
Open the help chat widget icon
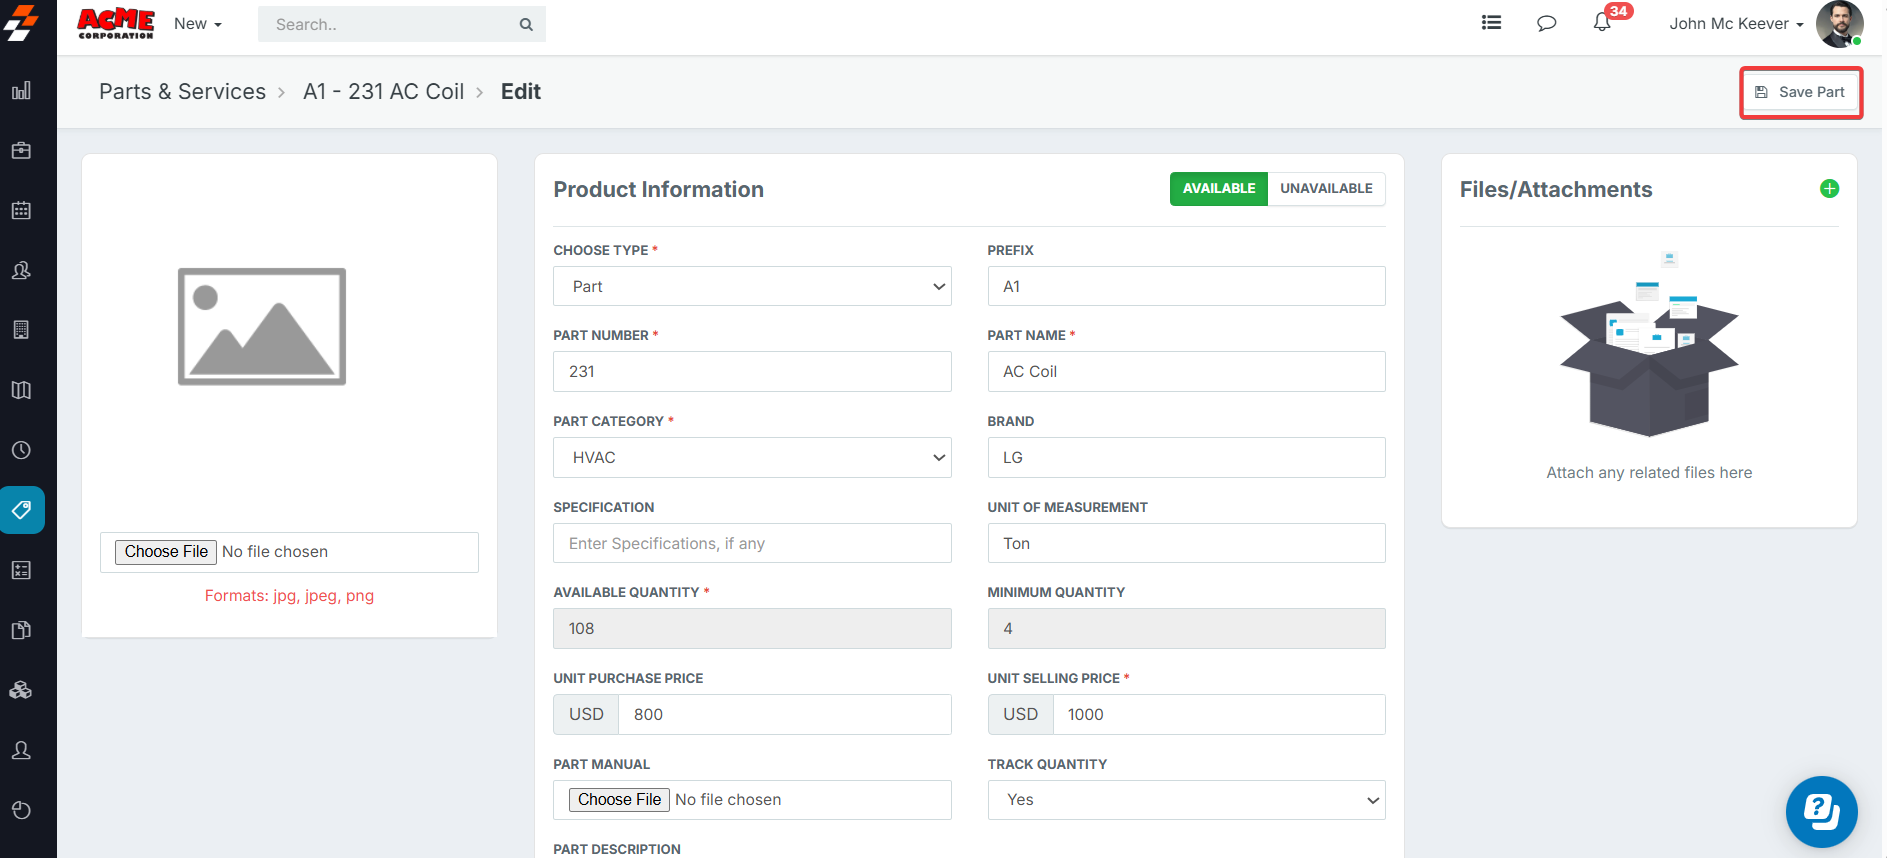1821,811
